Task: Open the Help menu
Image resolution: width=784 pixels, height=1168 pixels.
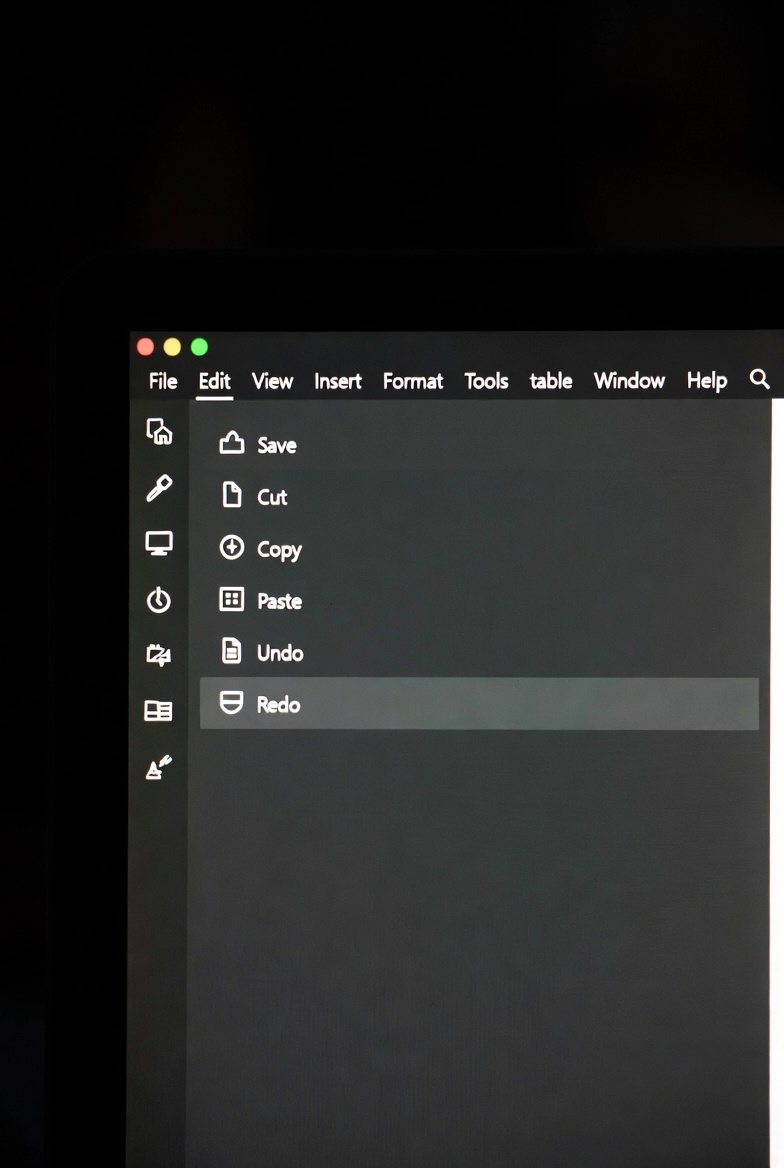Action: point(706,381)
